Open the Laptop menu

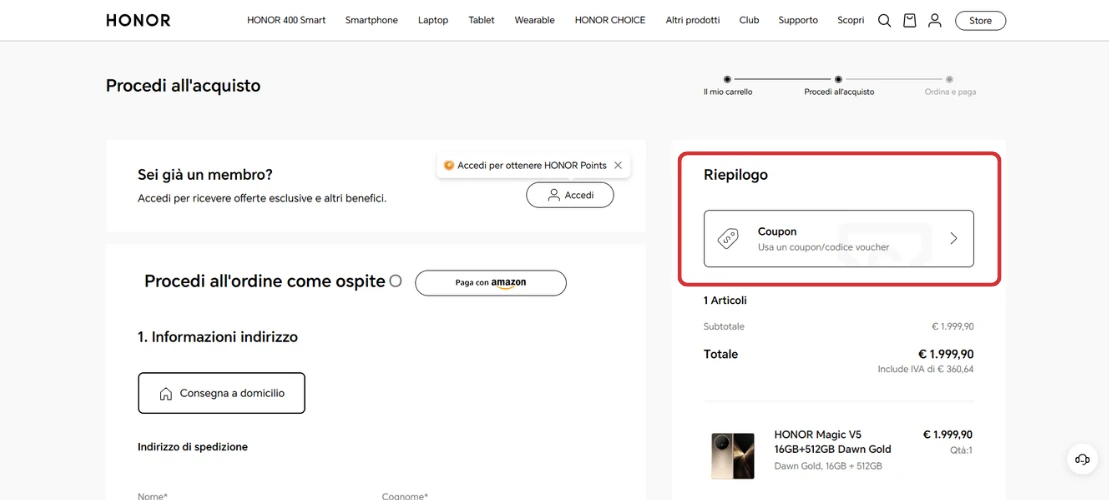tap(433, 21)
